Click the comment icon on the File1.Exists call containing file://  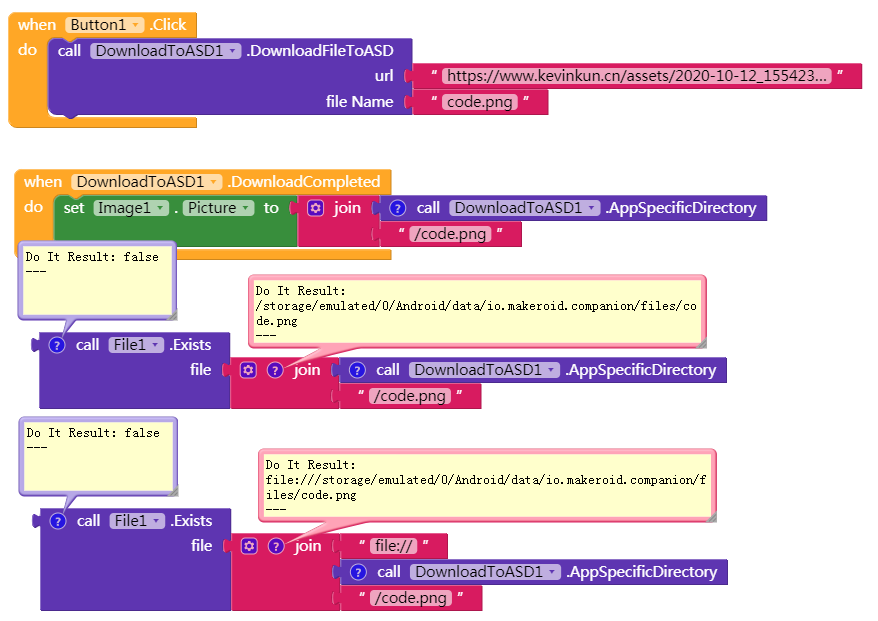click(58, 521)
